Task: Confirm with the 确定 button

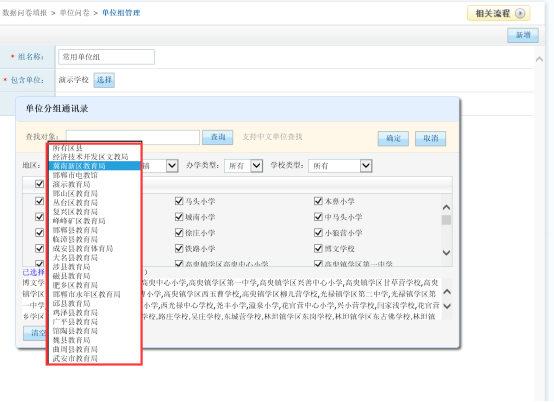Action: pyautogui.click(x=393, y=138)
